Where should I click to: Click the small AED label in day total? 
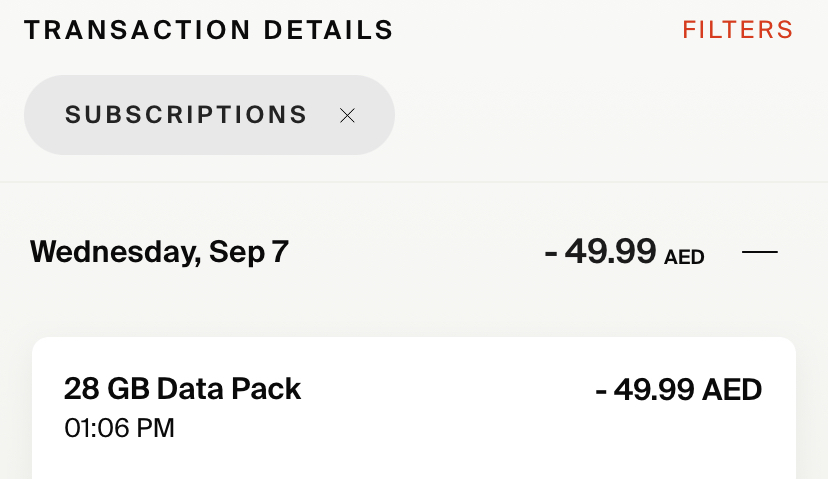click(x=684, y=257)
